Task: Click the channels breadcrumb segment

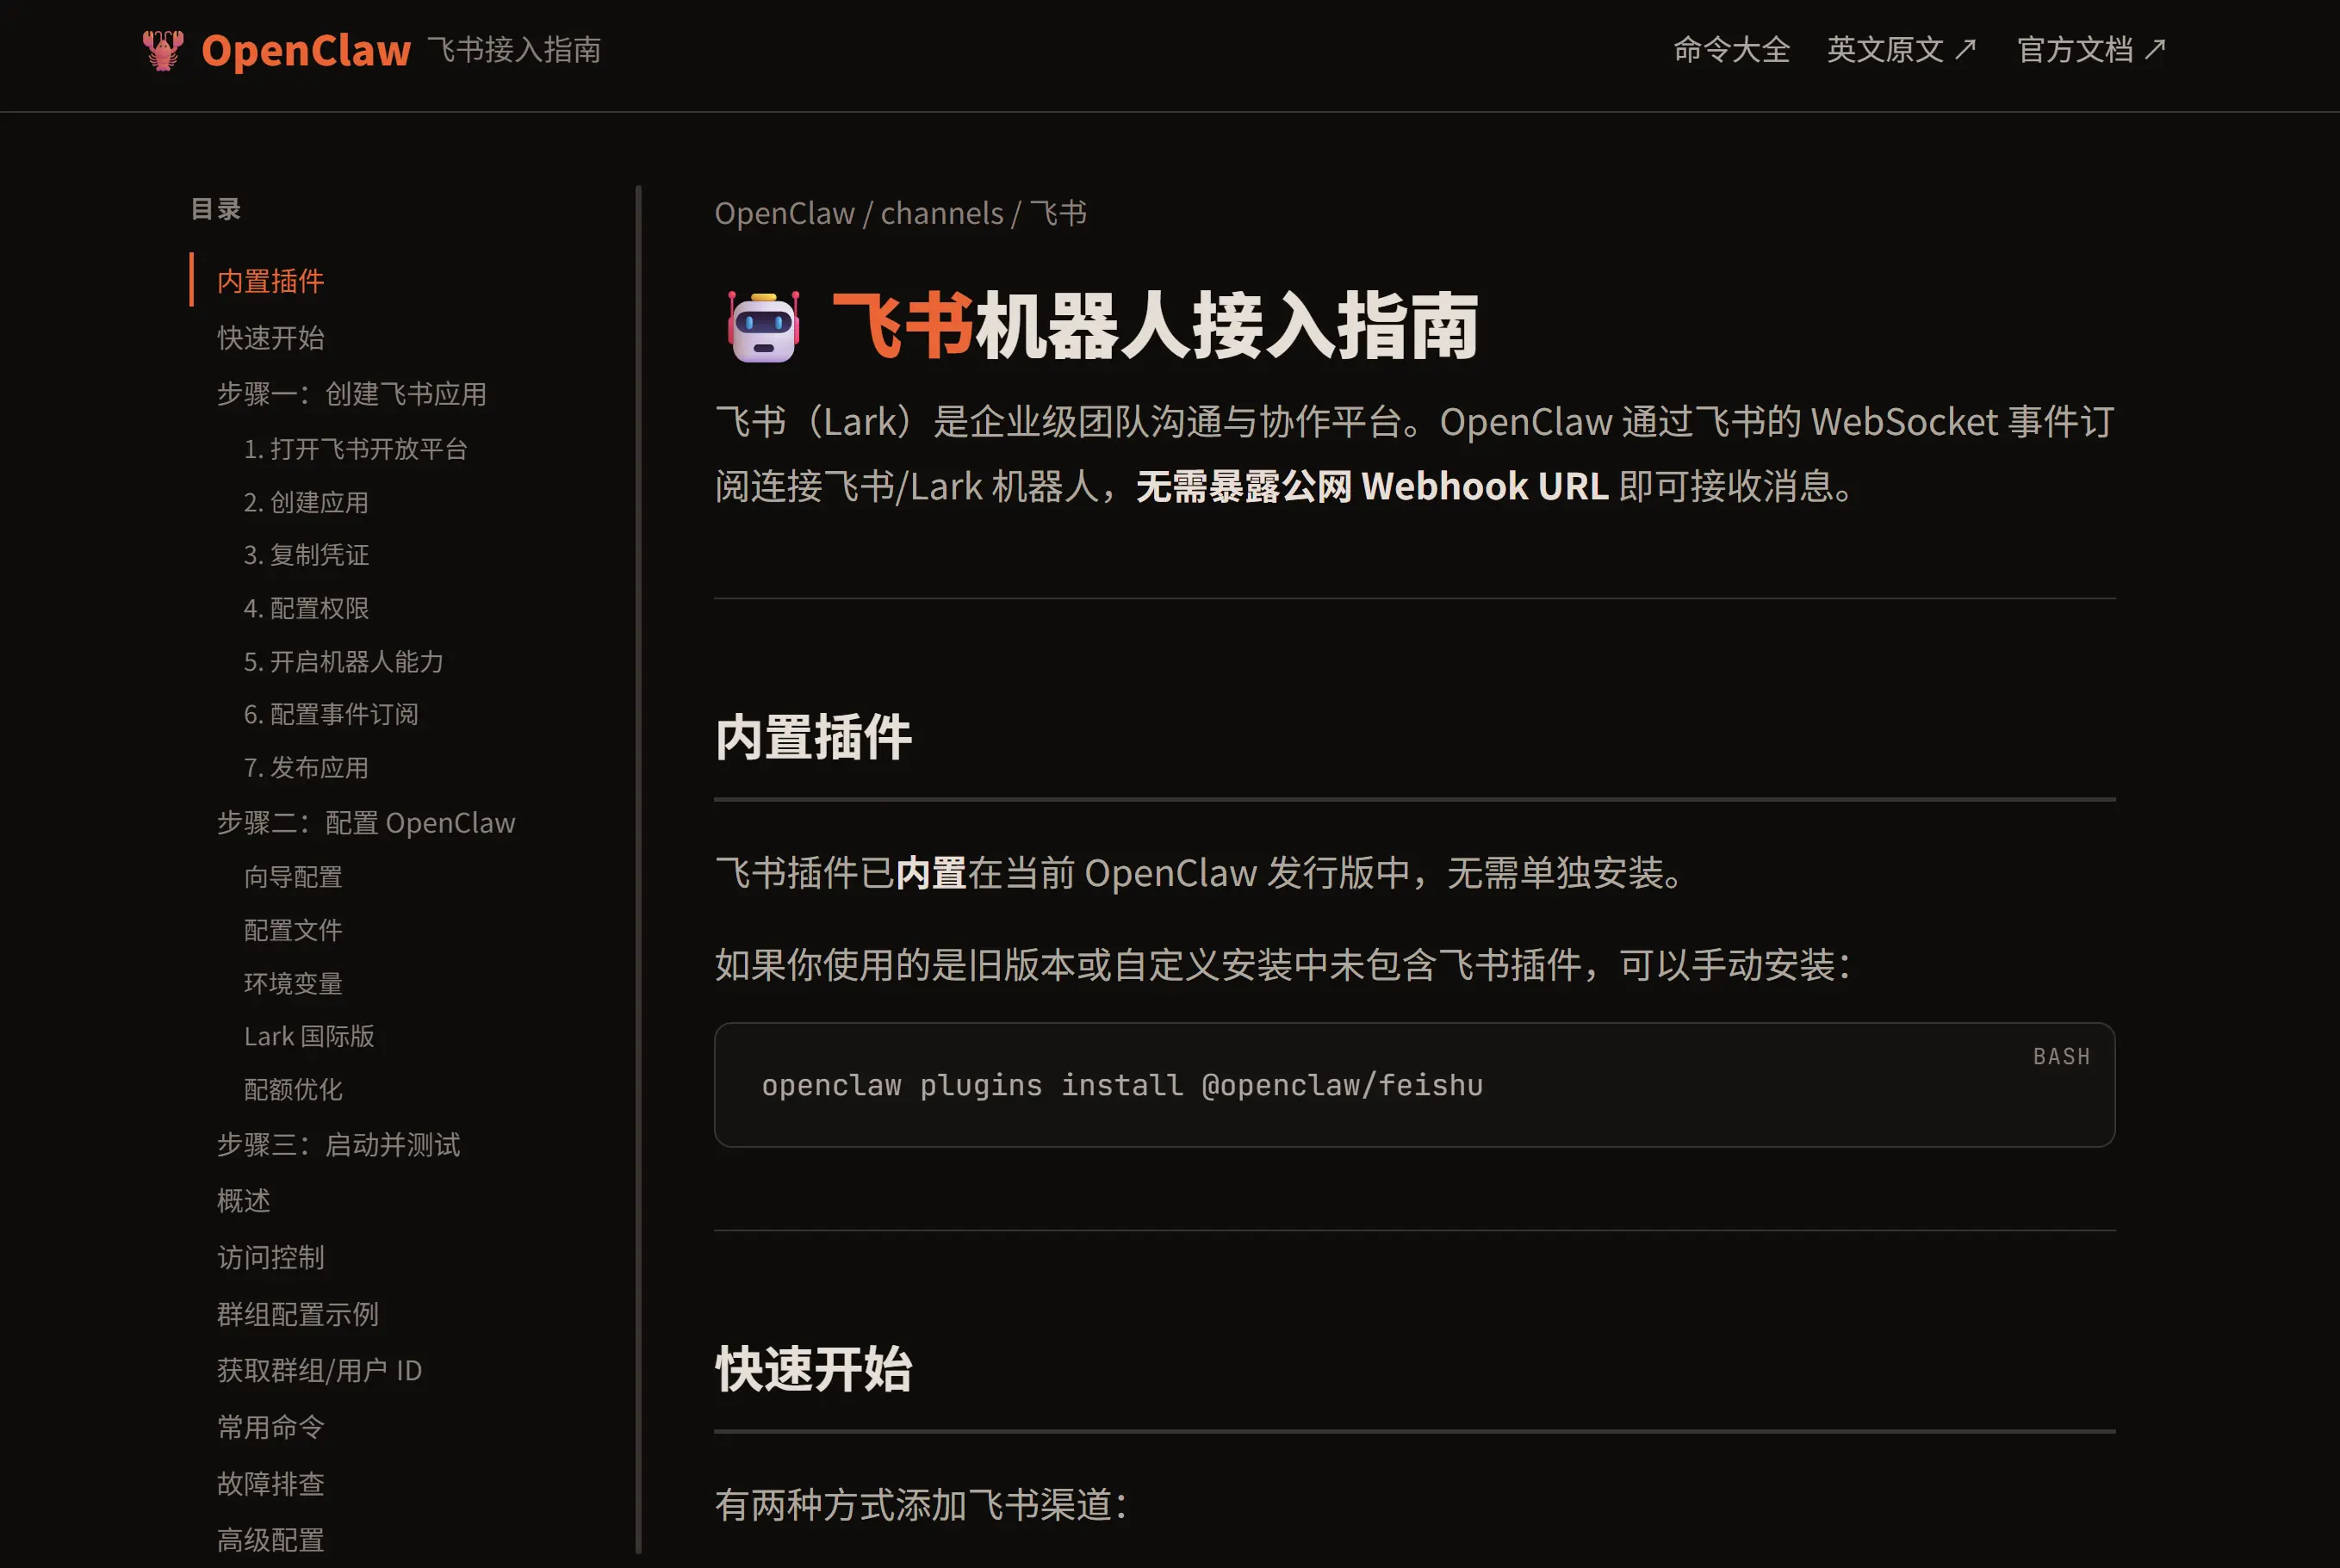Action: (x=941, y=213)
